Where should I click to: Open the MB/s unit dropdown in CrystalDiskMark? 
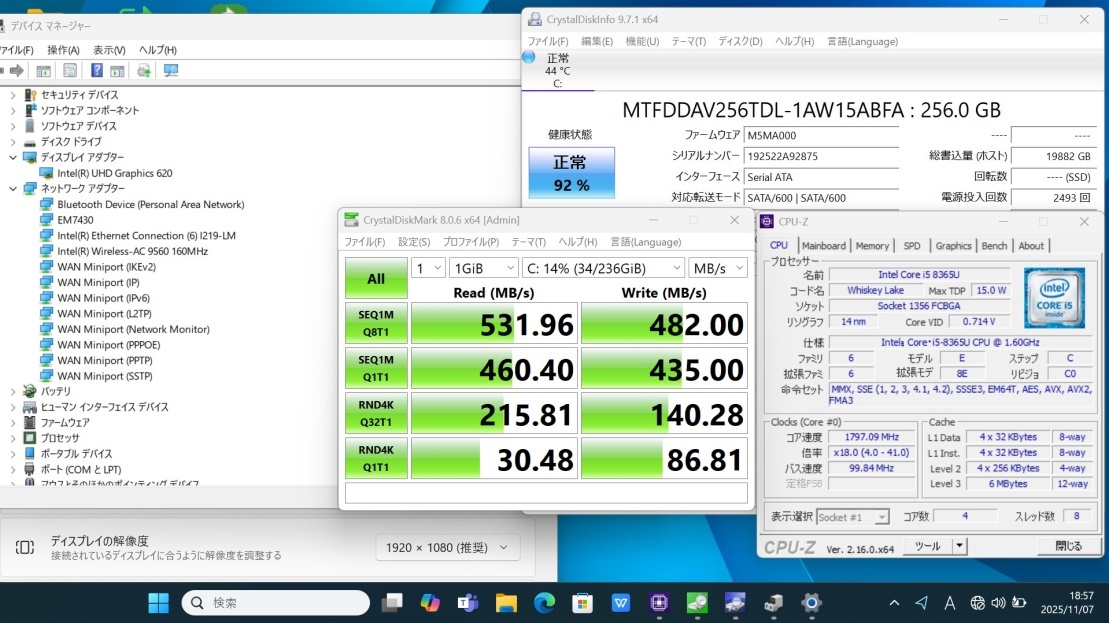click(718, 268)
